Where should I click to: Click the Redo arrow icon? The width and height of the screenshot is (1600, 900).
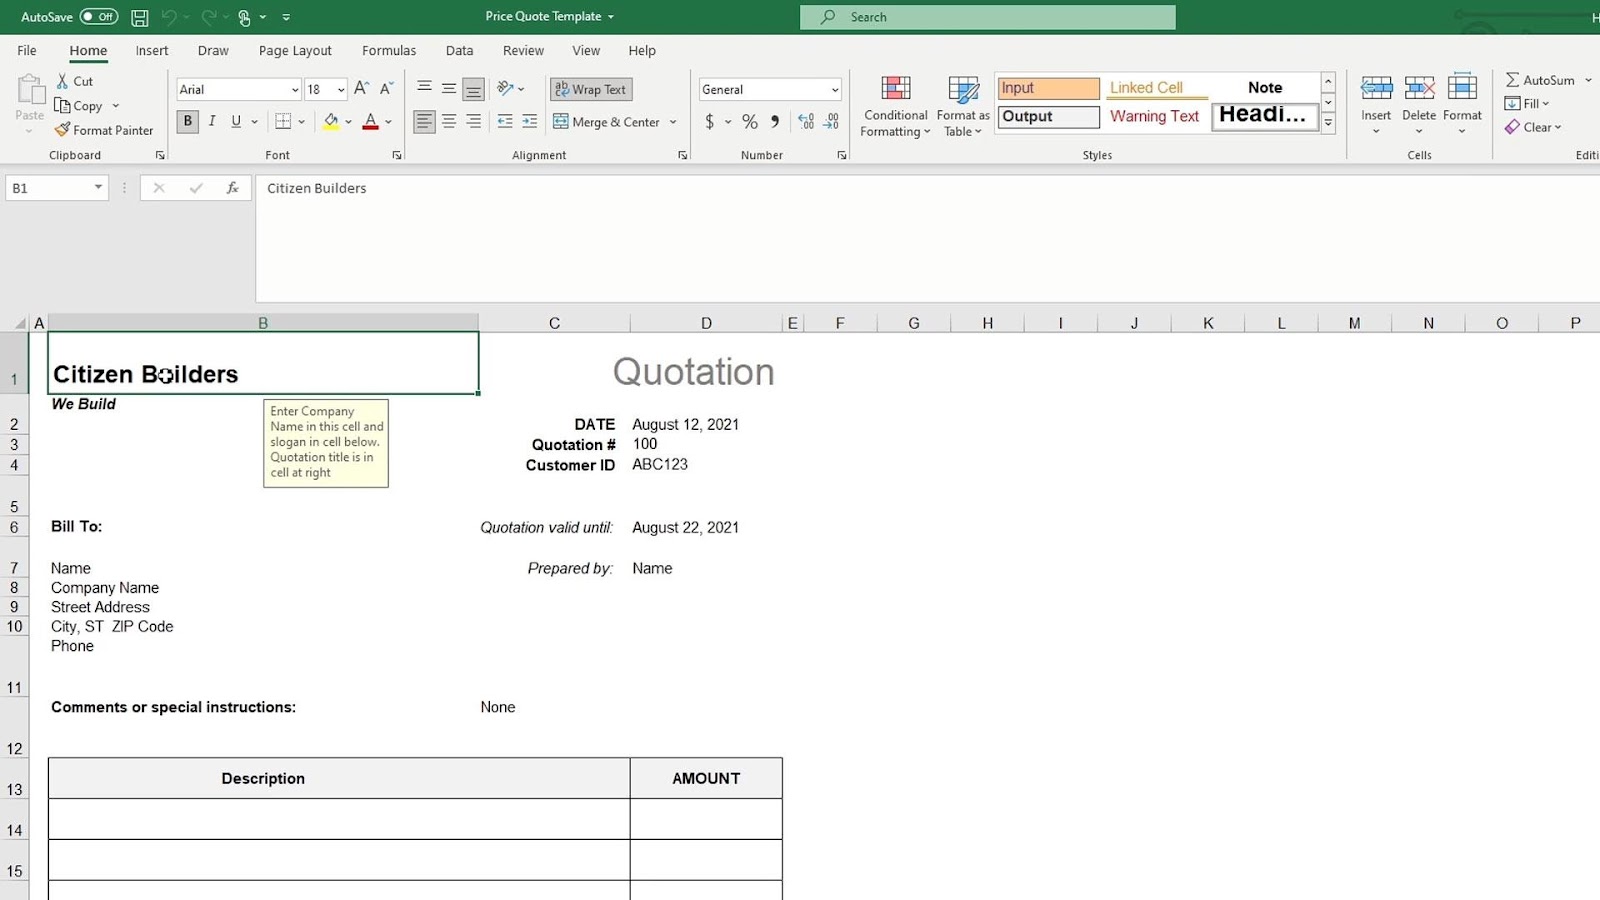click(x=209, y=17)
